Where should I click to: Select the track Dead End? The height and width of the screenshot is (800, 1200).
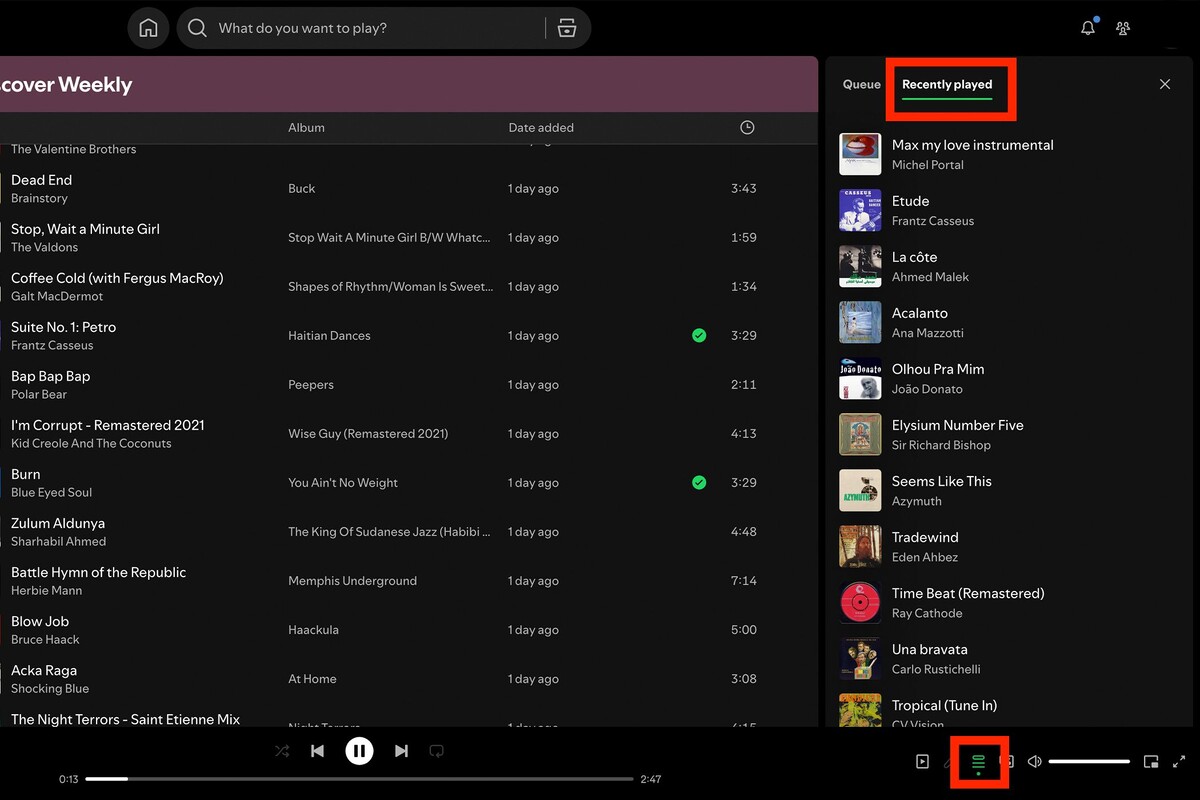point(41,180)
